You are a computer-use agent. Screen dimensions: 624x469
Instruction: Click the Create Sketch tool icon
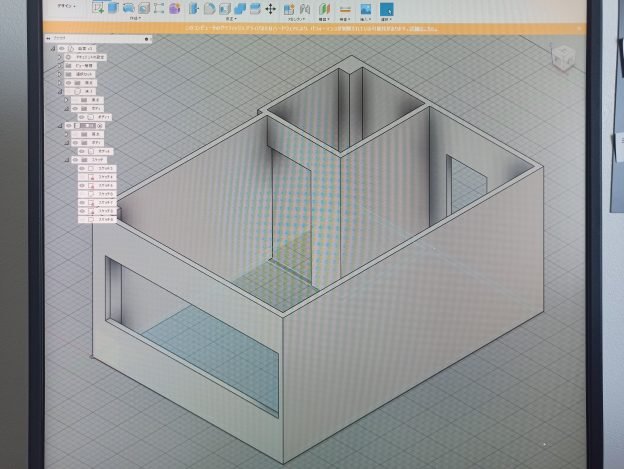pyautogui.click(x=99, y=7)
